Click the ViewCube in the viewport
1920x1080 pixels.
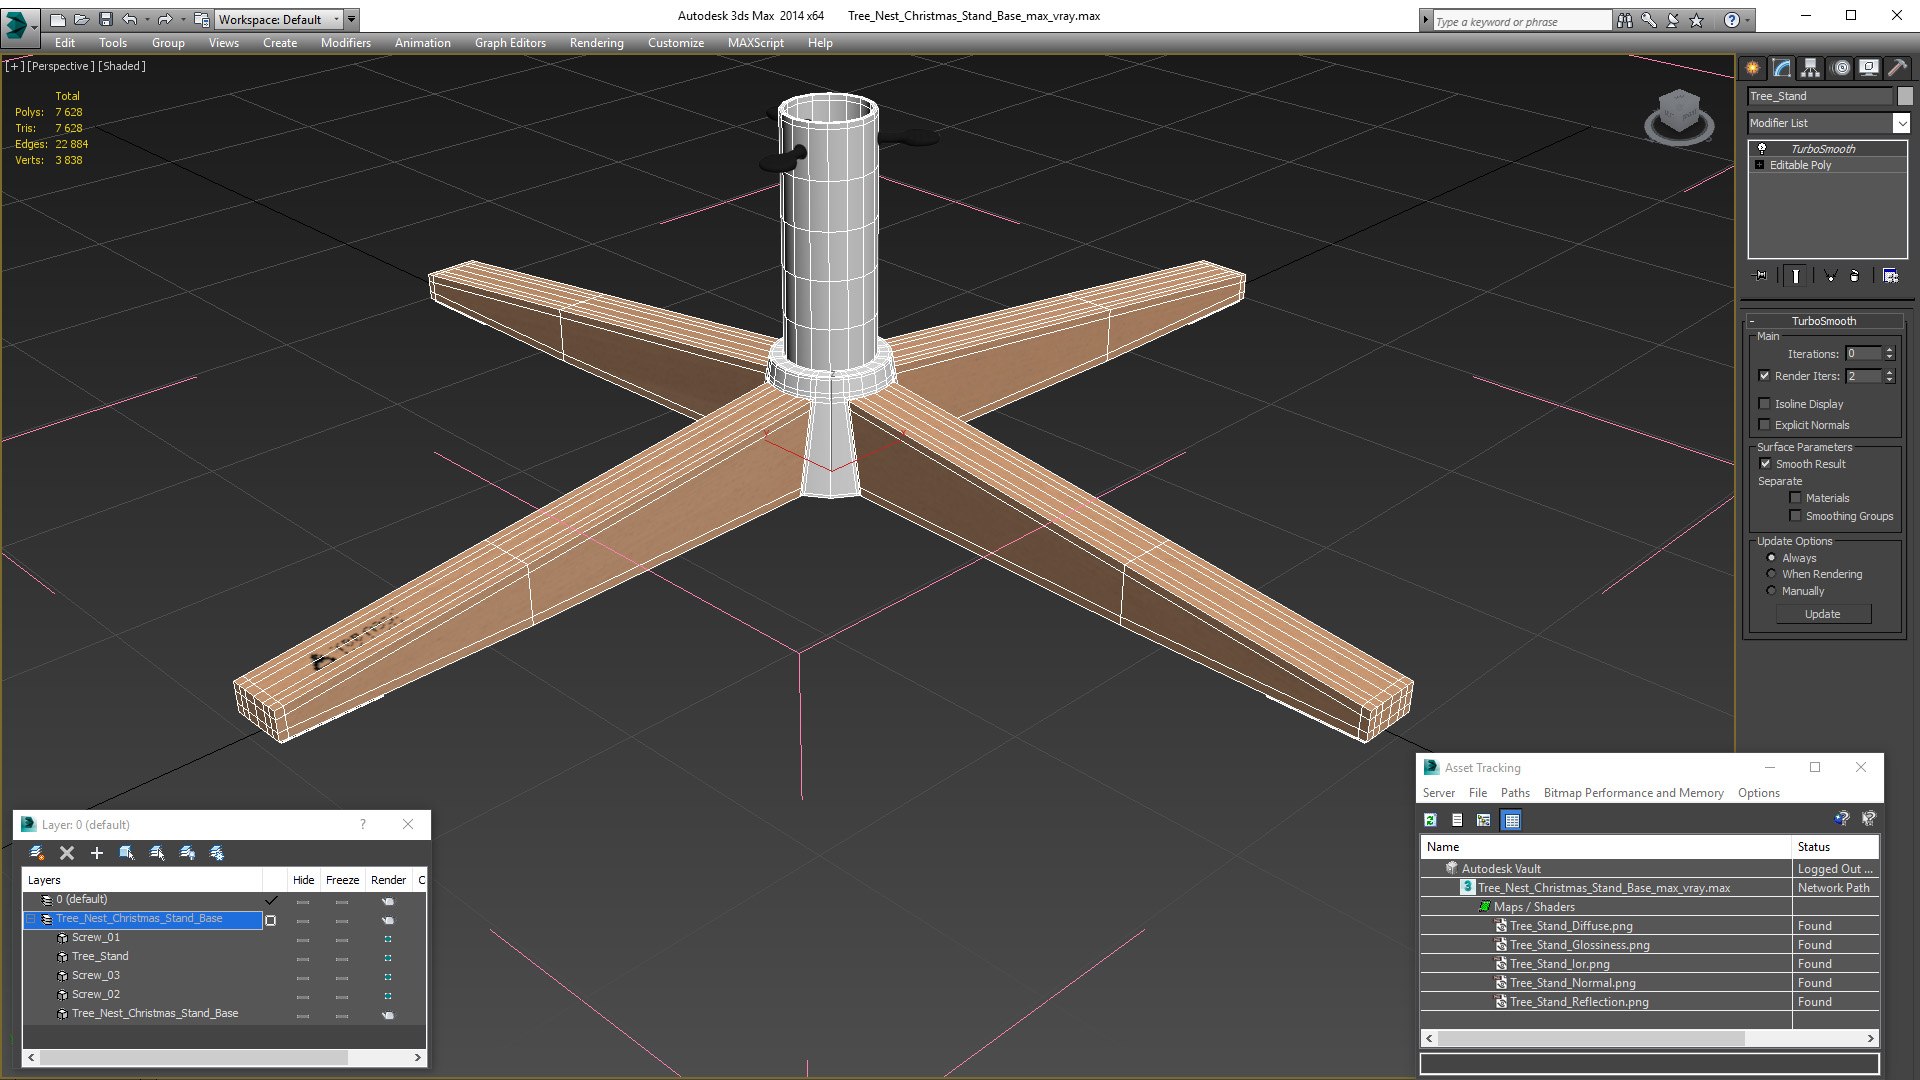(x=1679, y=117)
